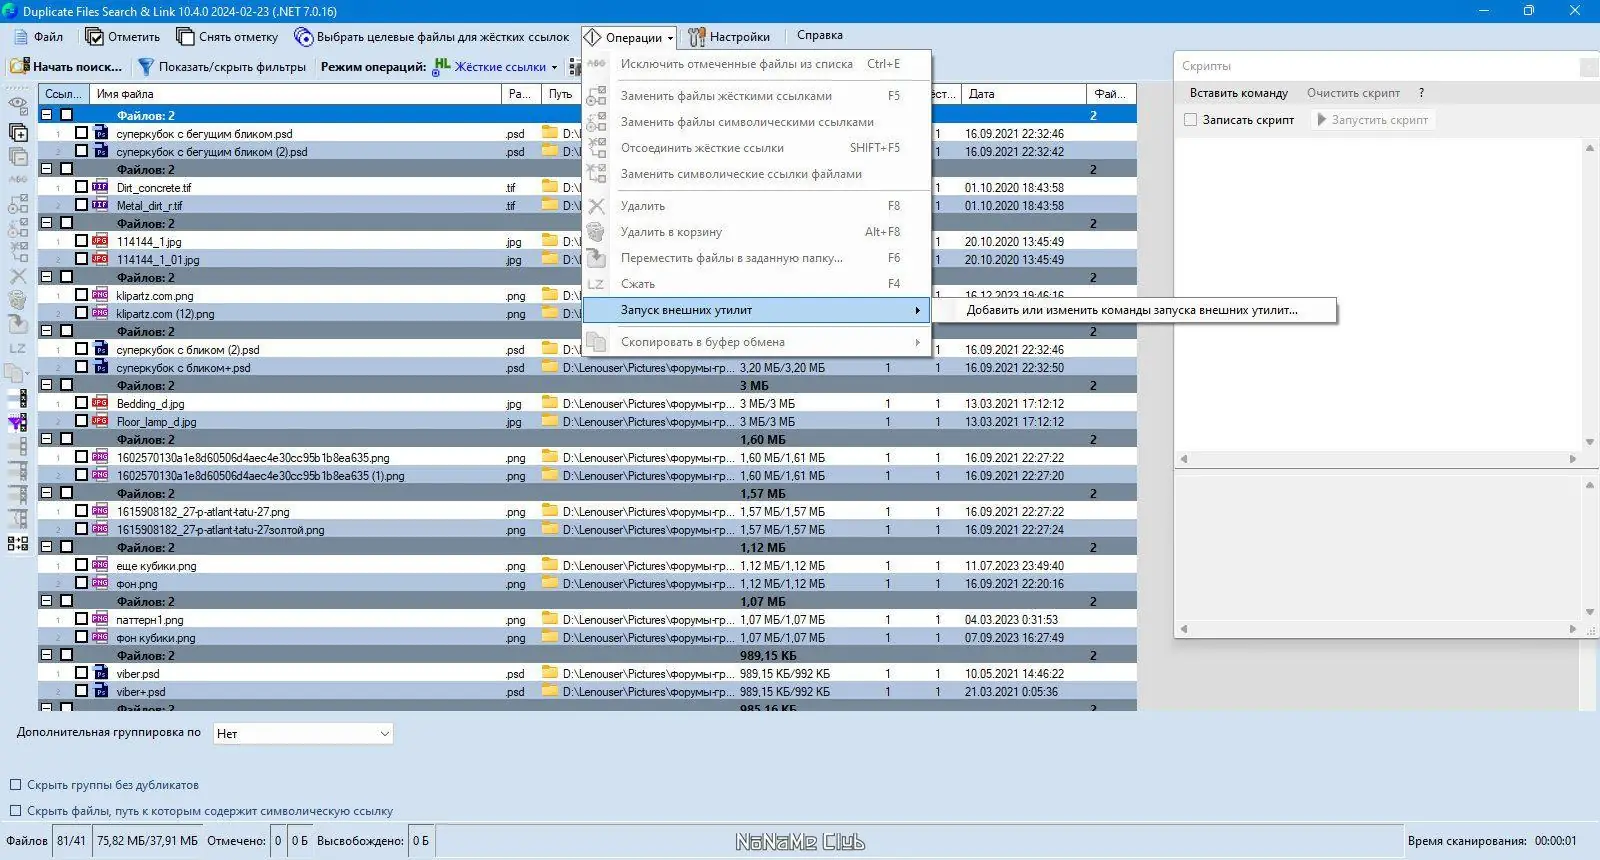
Task: Click script editor vertical scrollbar down arrow
Action: [1589, 442]
